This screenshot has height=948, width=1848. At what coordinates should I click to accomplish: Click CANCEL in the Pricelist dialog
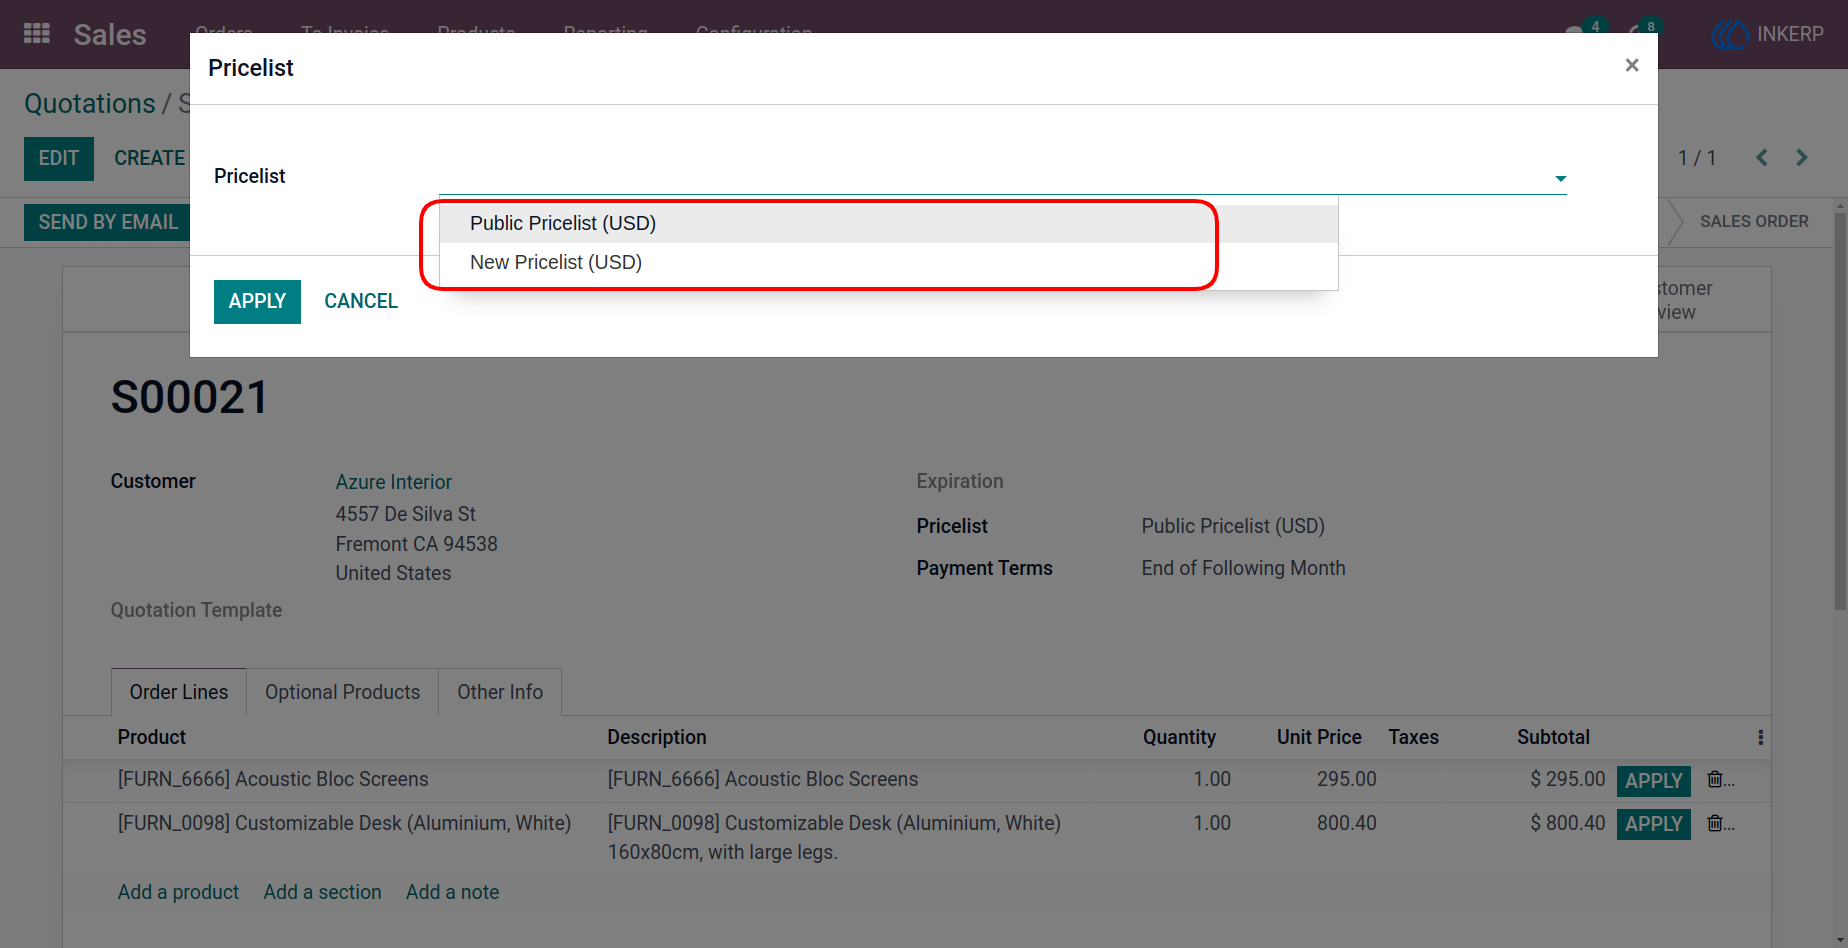(x=361, y=301)
